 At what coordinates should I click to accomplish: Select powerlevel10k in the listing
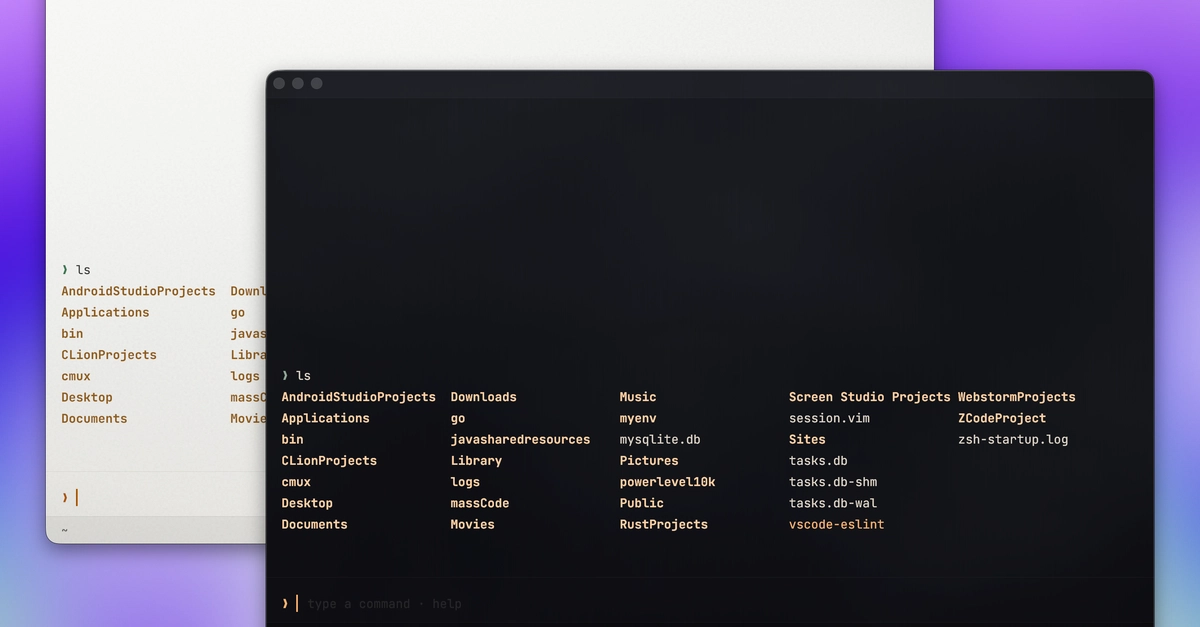point(668,482)
